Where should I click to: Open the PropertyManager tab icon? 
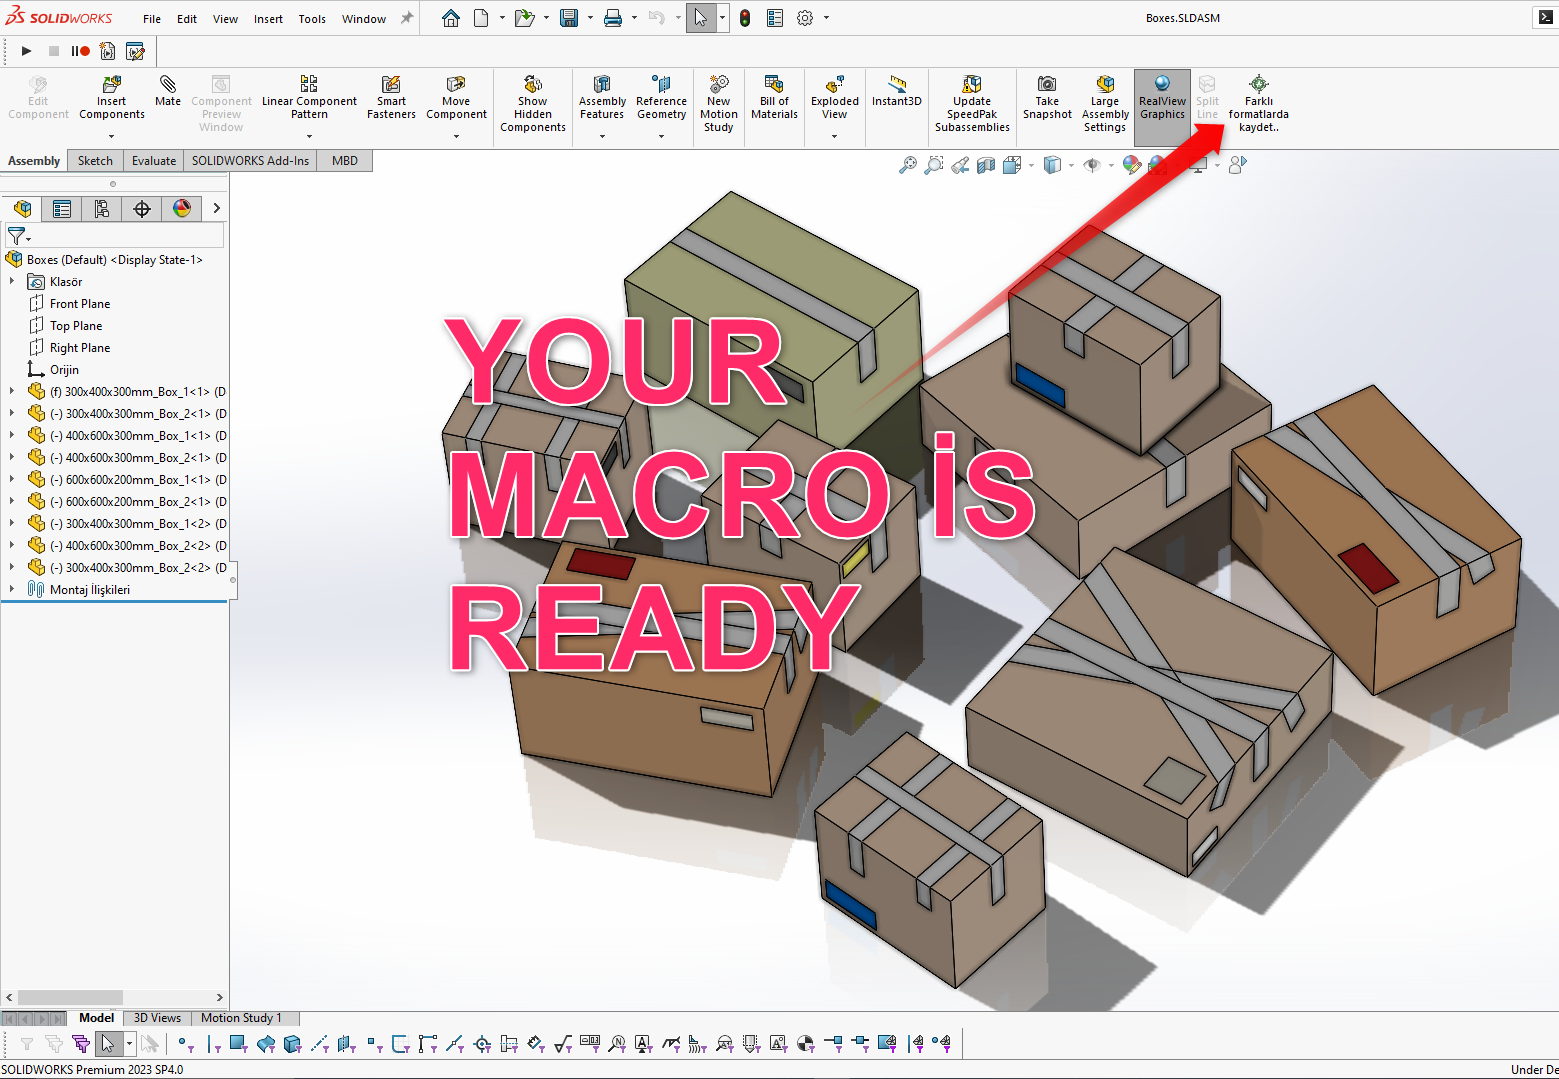point(62,208)
